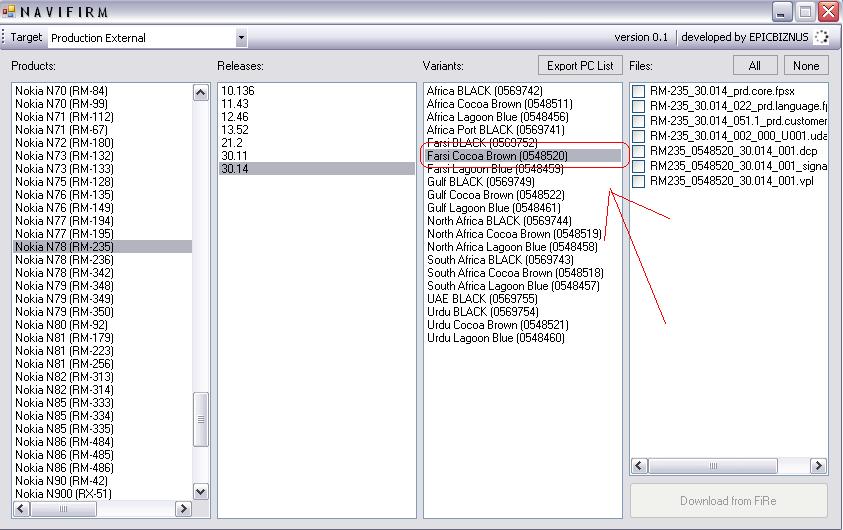Select Nokia N73 (RM-132) product
This screenshot has width=843, height=530.
click(102, 156)
